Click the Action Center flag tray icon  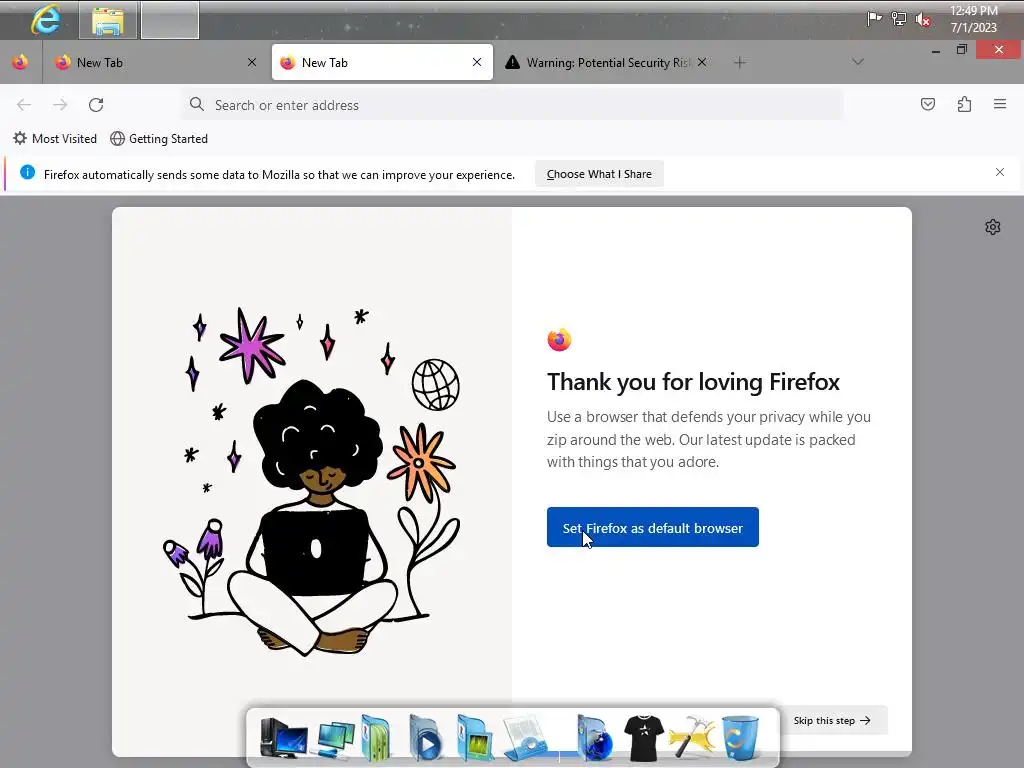coord(874,18)
